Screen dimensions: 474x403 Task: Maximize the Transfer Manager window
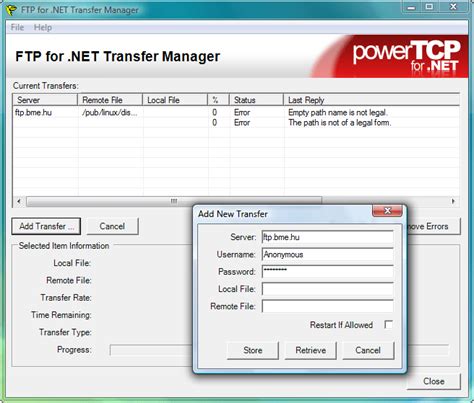(429, 7)
